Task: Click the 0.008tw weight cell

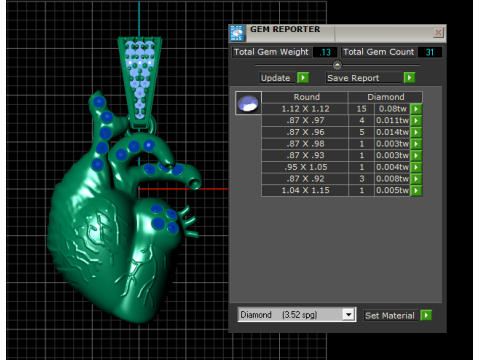Action: (392, 179)
